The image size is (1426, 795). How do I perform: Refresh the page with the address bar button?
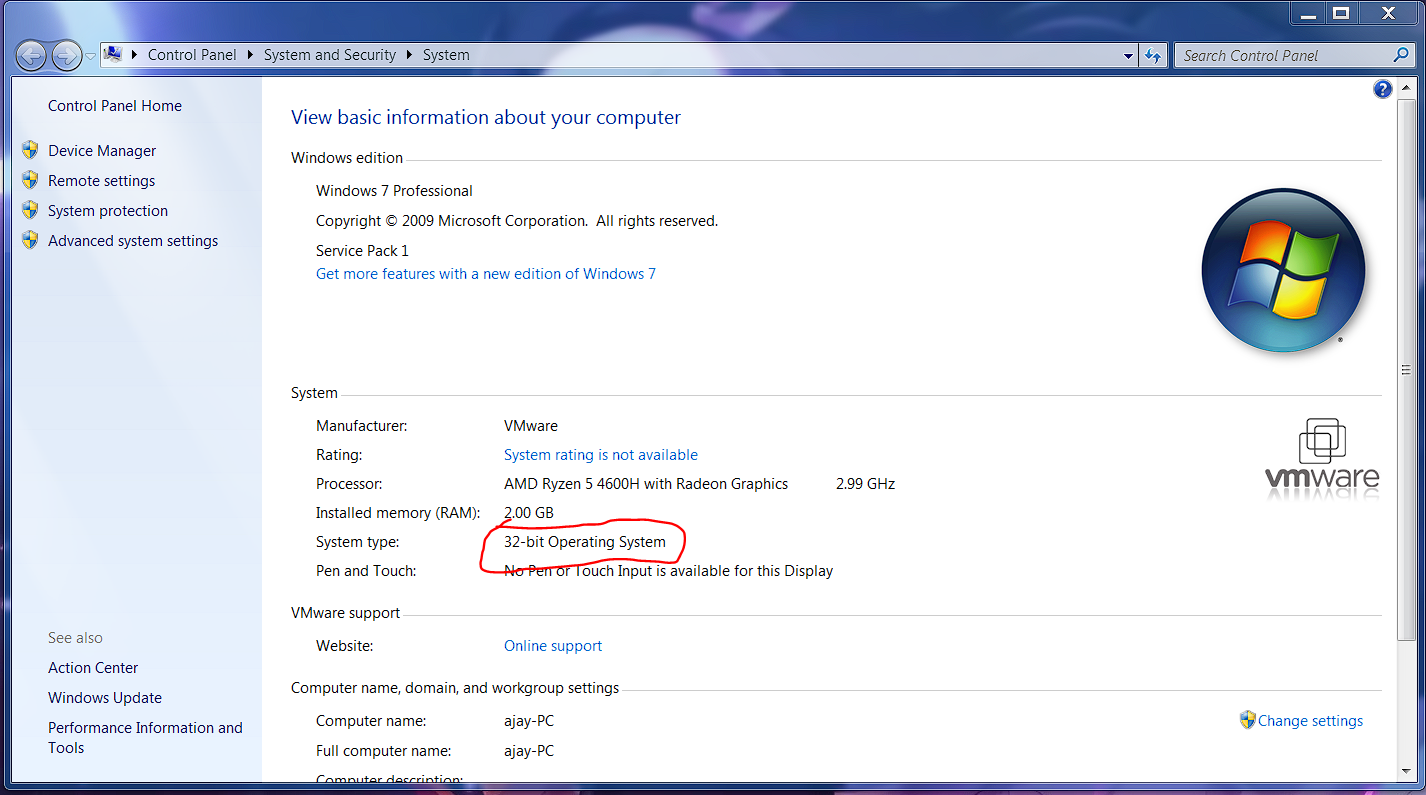pyautogui.click(x=1154, y=56)
